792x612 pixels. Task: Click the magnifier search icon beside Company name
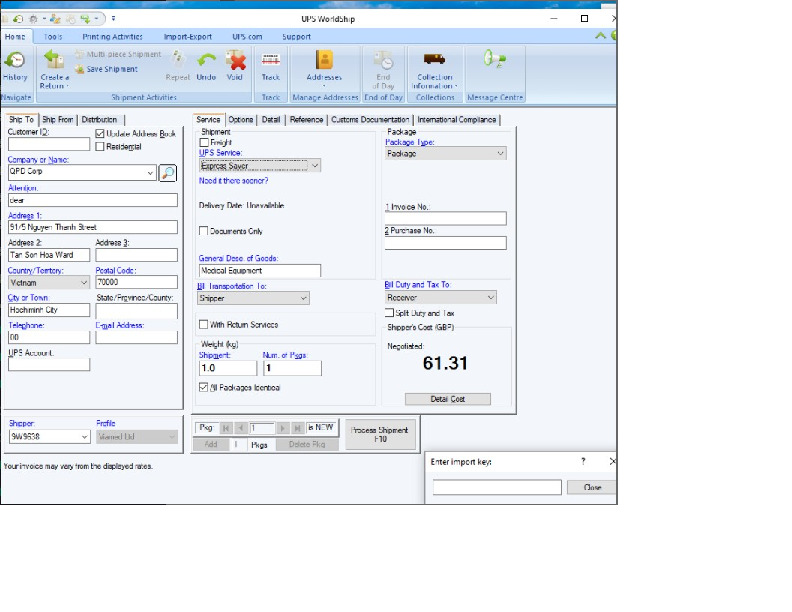[x=167, y=173]
